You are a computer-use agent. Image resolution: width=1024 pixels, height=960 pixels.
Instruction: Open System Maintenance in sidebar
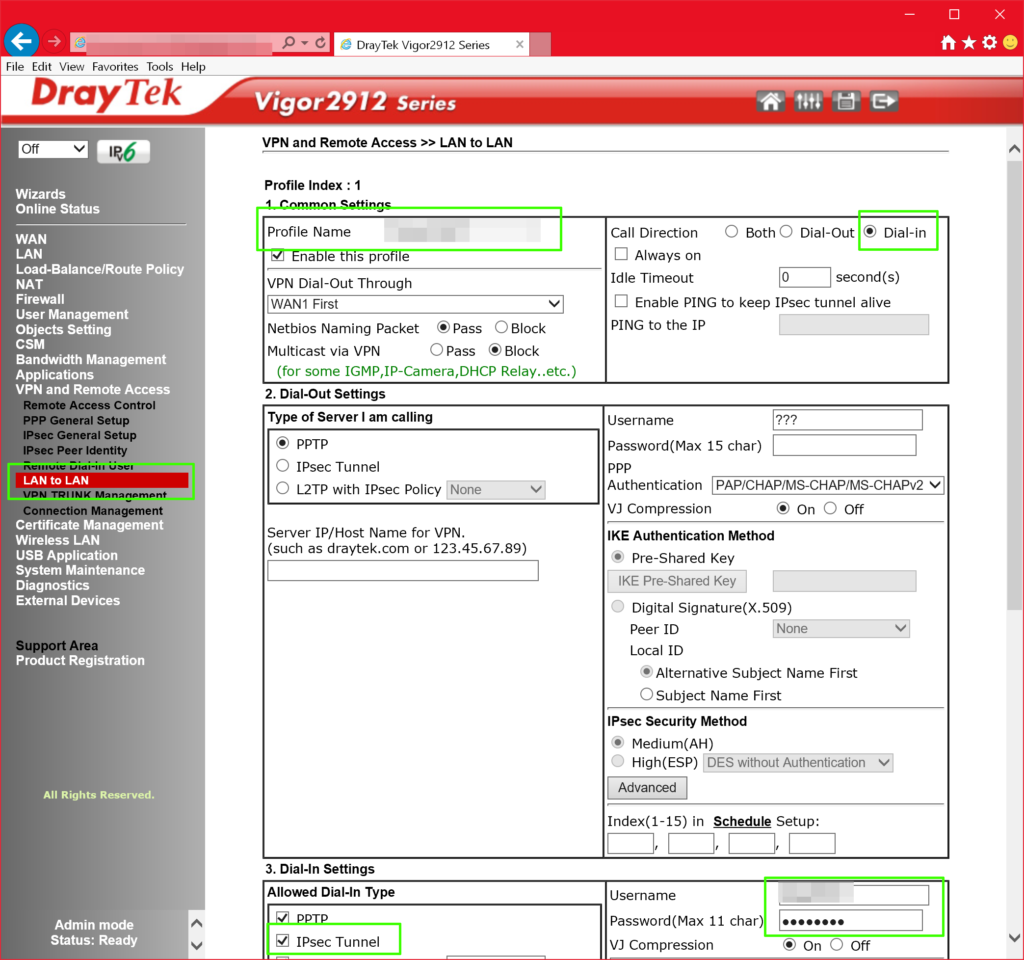pyautogui.click(x=80, y=571)
